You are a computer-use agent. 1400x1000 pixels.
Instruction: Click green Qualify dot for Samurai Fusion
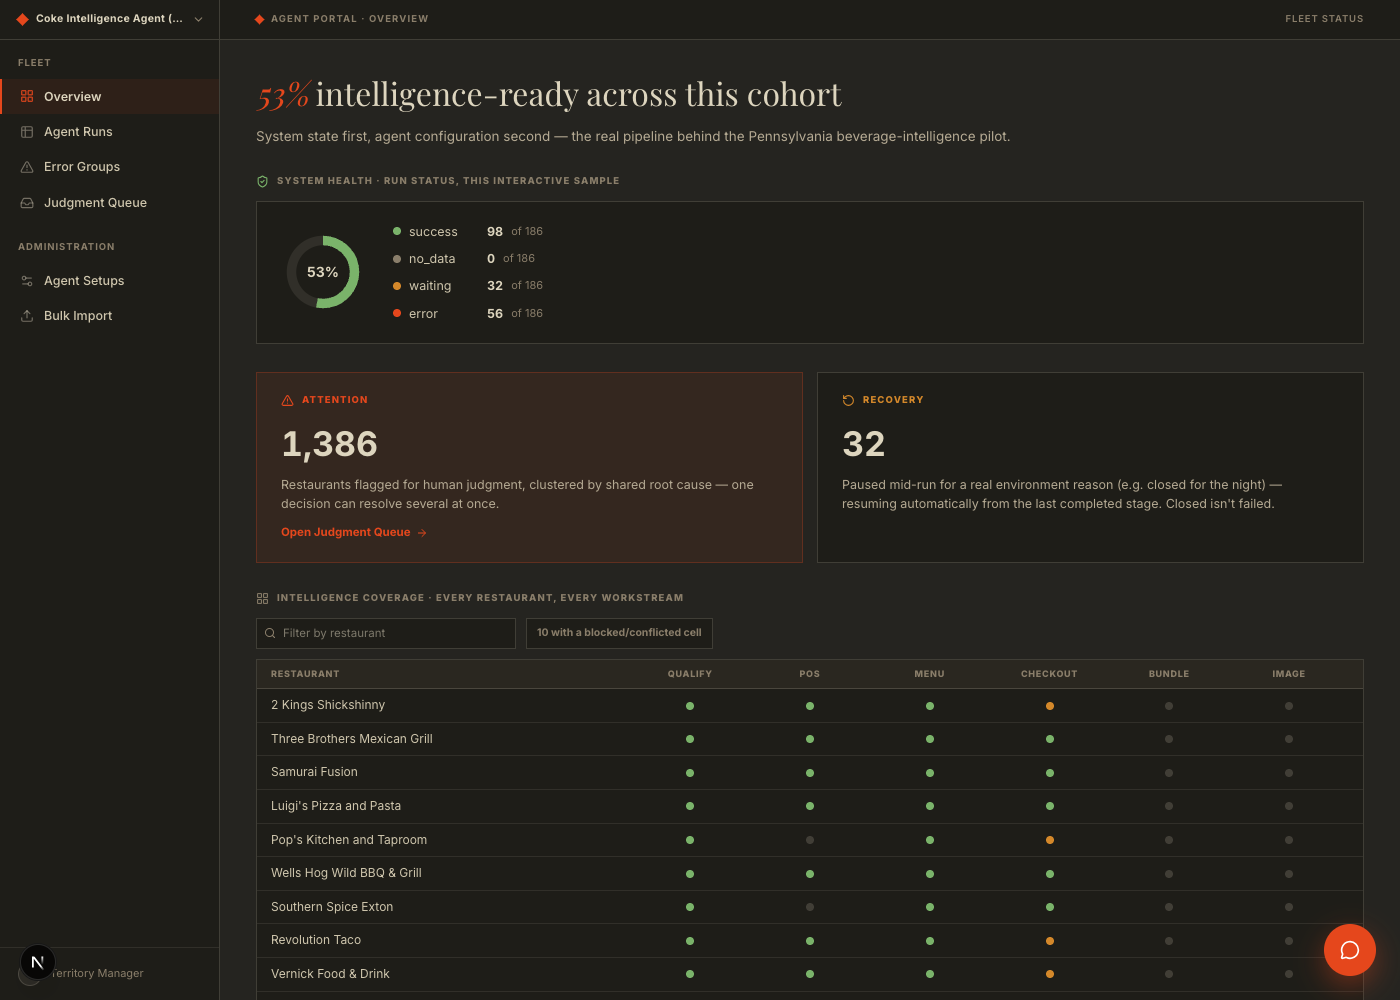690,773
